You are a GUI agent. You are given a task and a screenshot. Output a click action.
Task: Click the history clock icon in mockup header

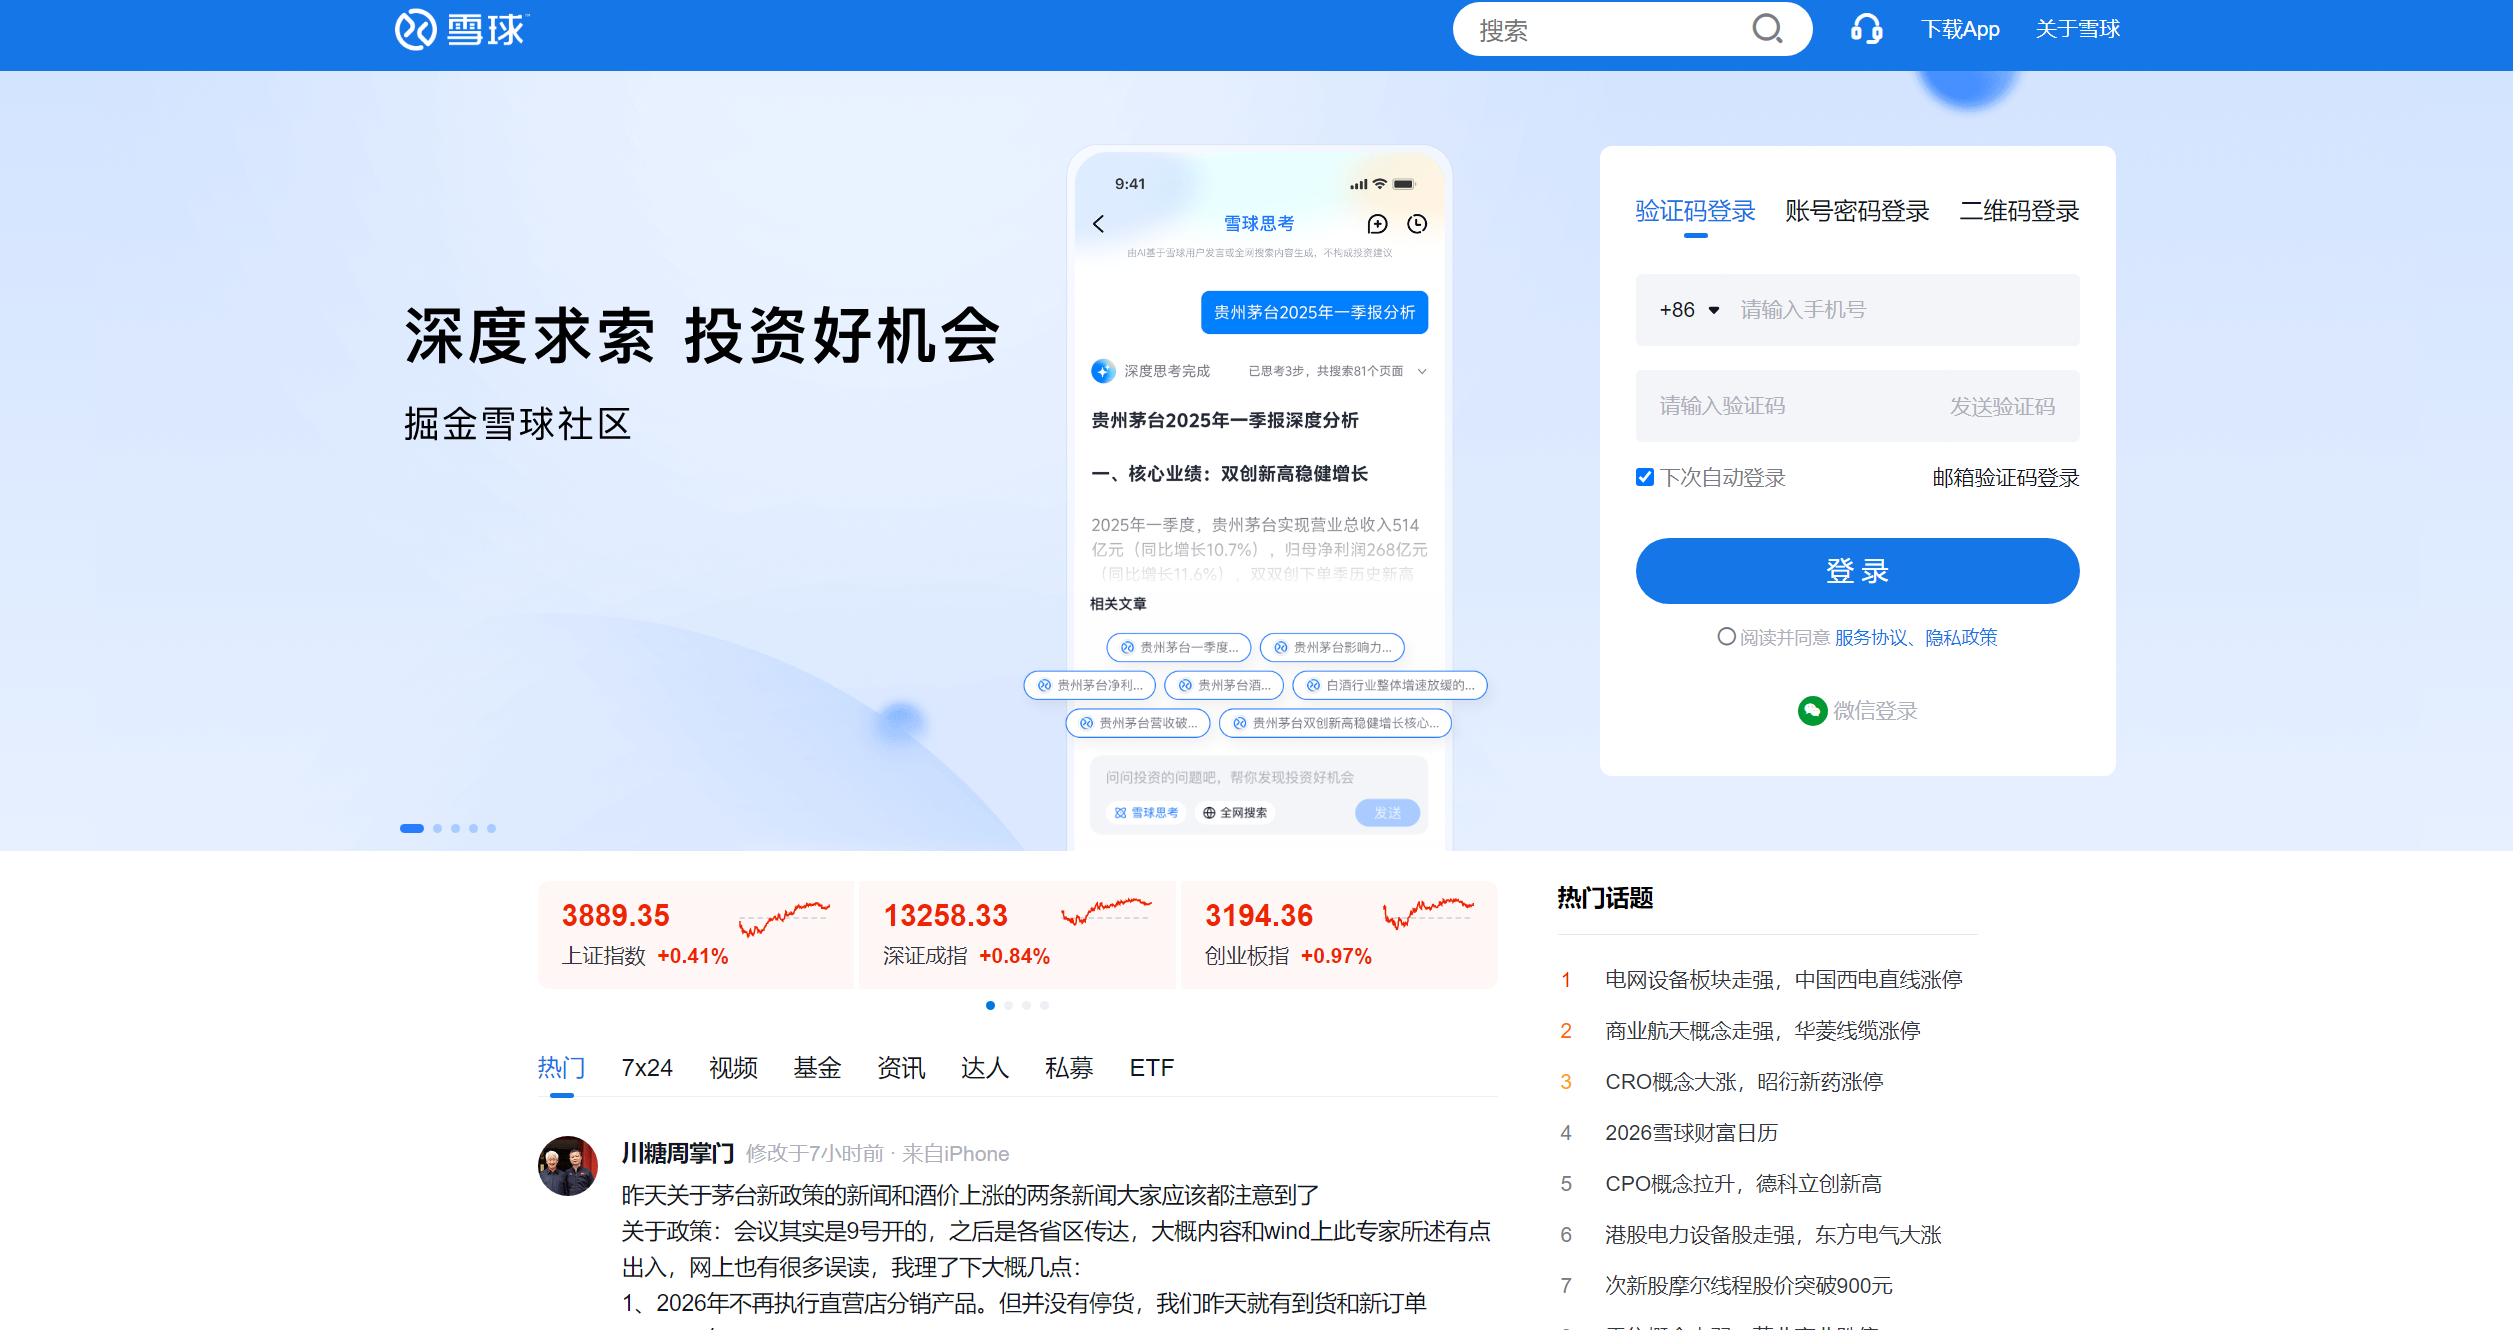[x=1416, y=224]
